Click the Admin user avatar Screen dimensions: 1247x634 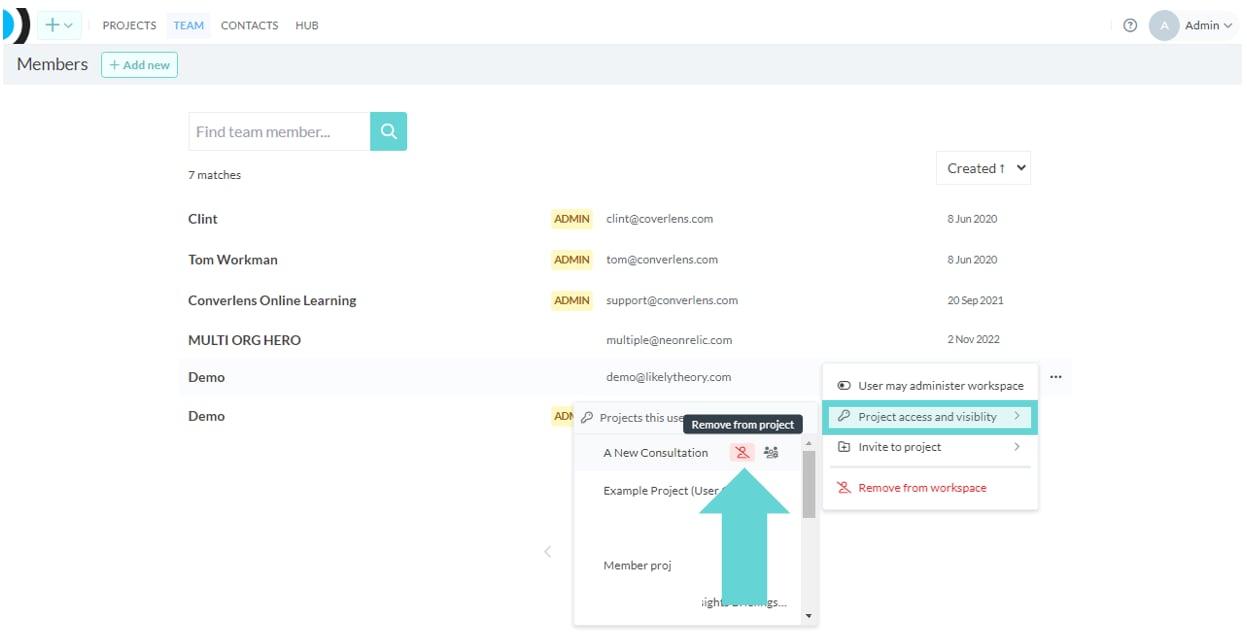(1164, 25)
